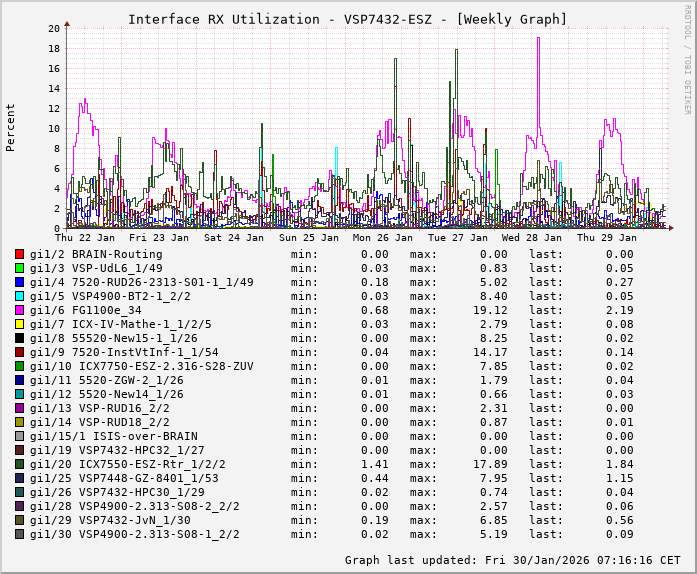Click the Mon 26 Jan x-axis label

click(383, 238)
